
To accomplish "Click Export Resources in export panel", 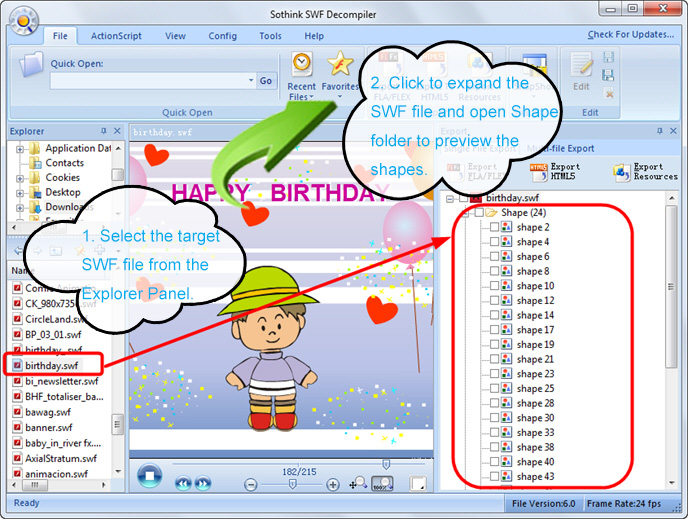I will coord(645,172).
